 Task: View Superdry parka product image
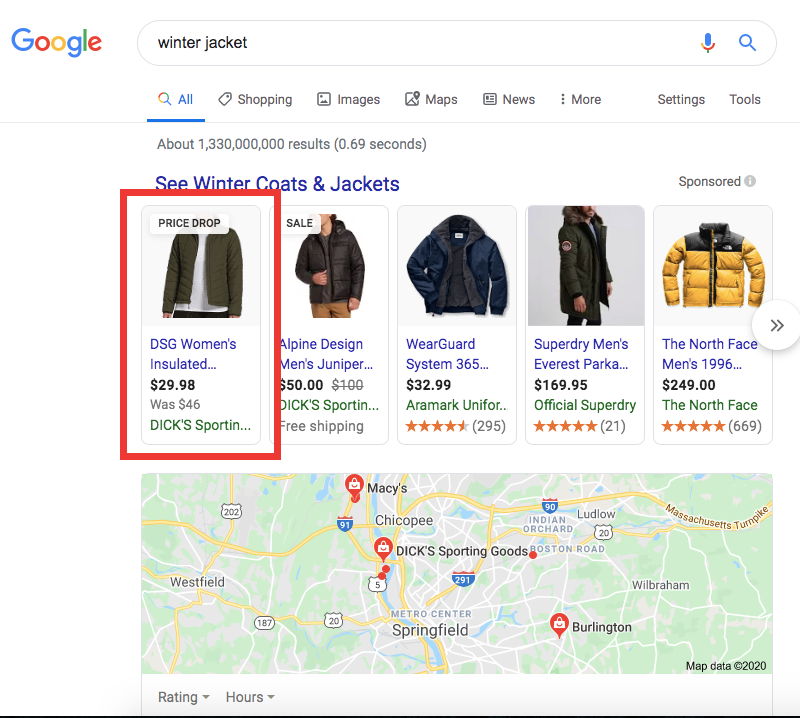pos(585,266)
